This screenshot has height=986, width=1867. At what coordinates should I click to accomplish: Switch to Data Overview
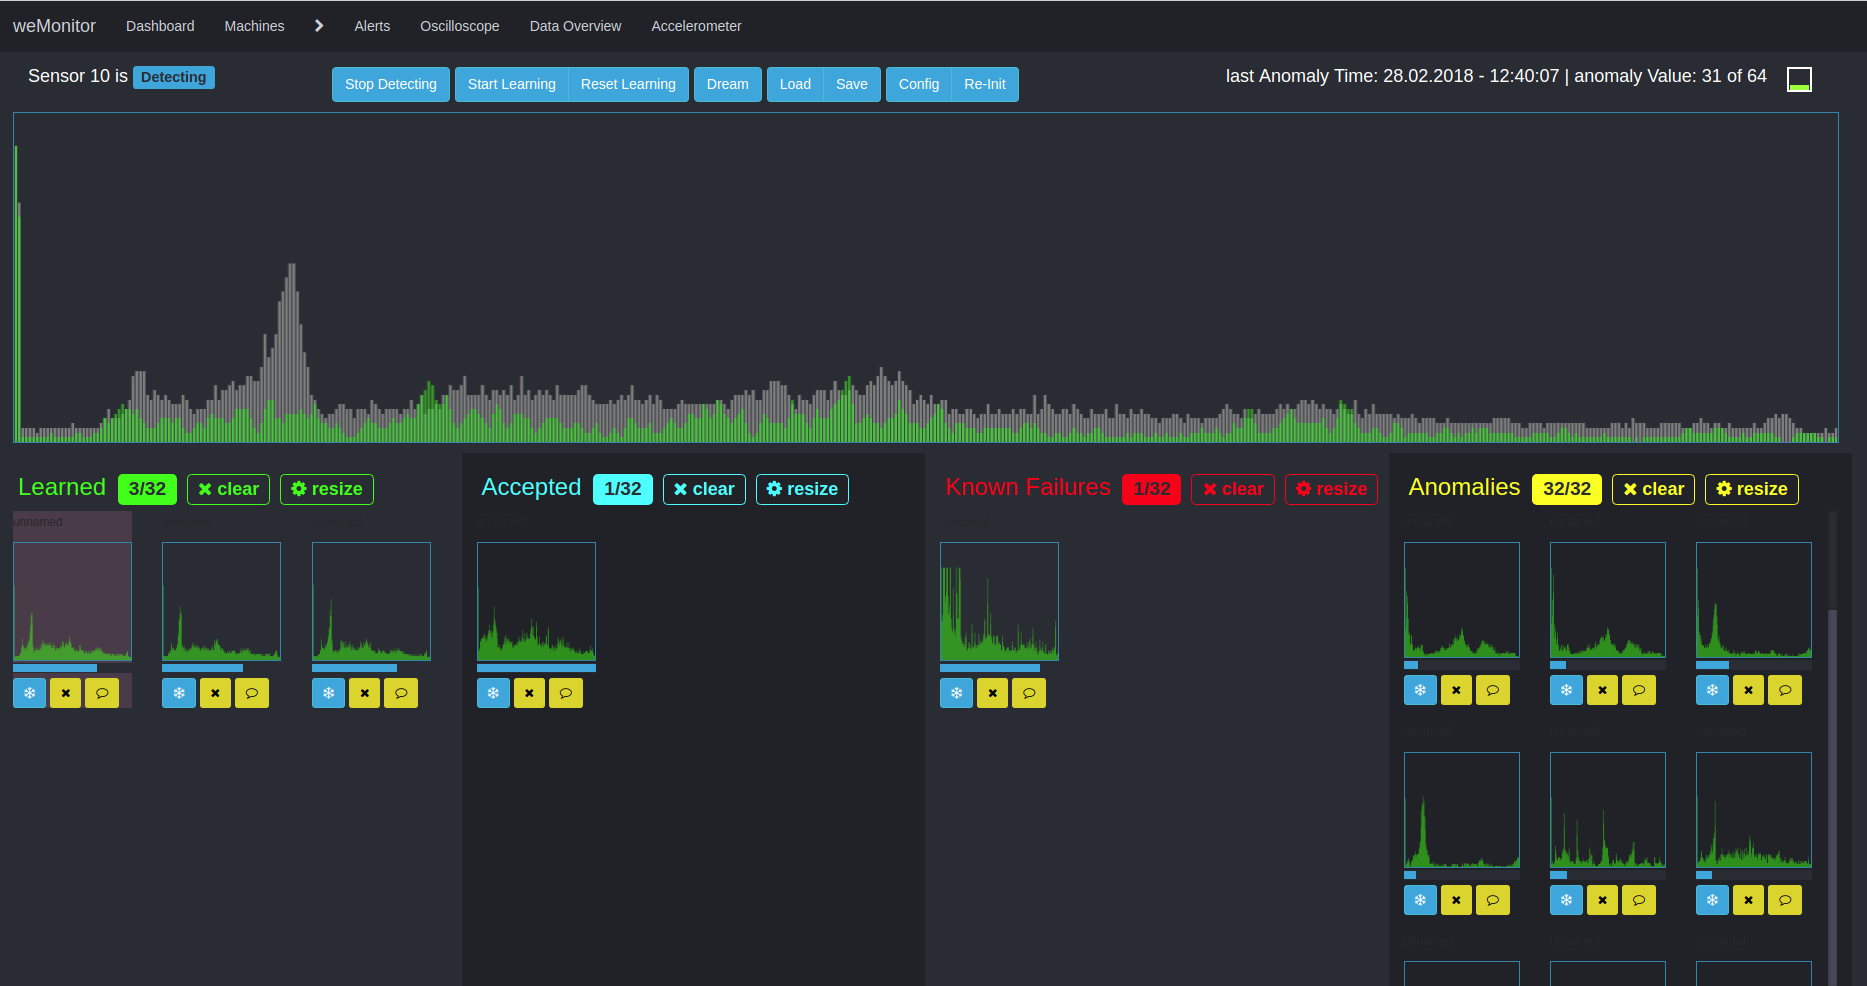click(x=575, y=26)
